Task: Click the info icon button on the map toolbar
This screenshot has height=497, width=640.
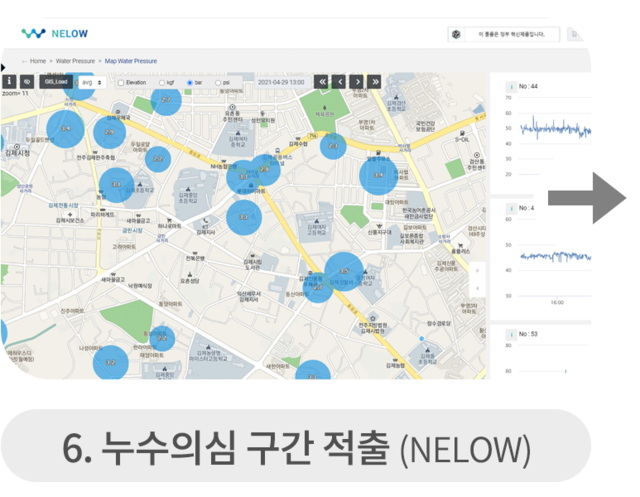Action: (9, 82)
